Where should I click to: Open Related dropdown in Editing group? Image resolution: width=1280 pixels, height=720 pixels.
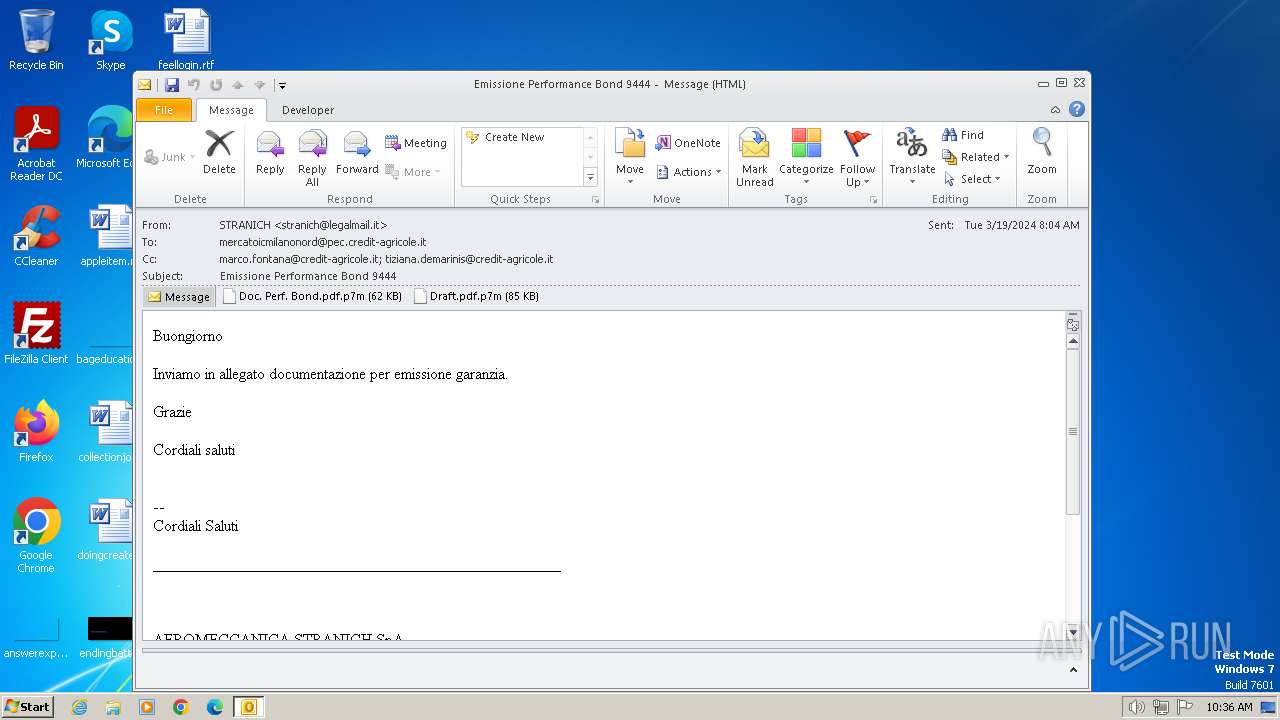point(975,157)
